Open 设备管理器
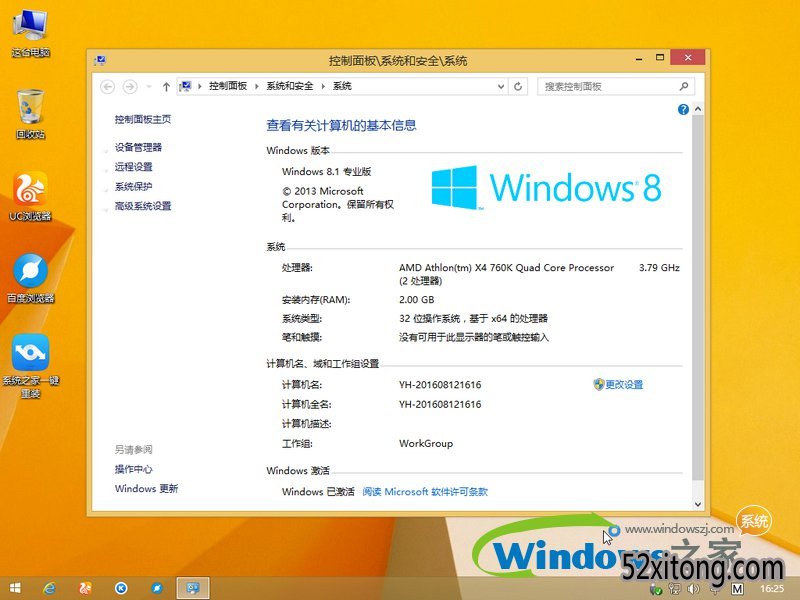This screenshot has height=600, width=800. [x=138, y=147]
